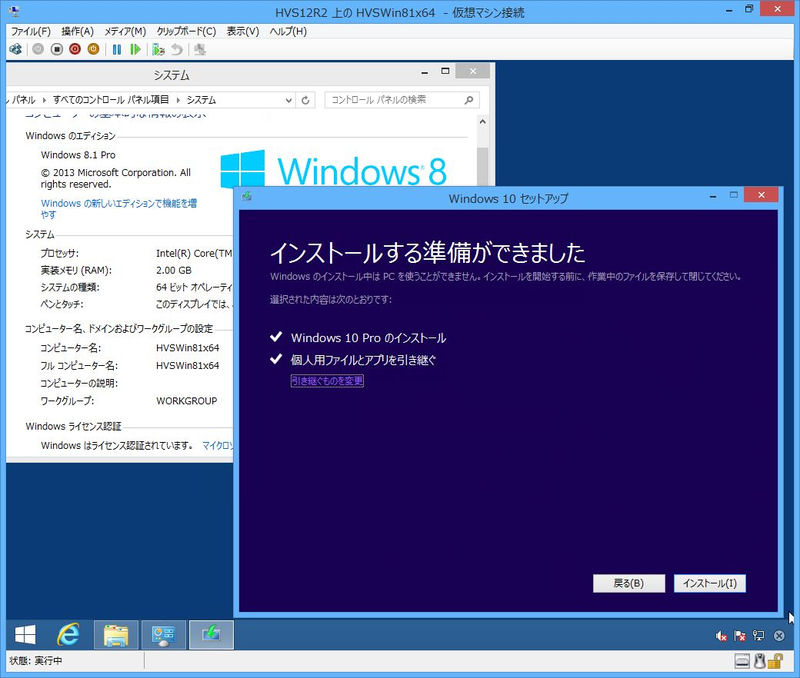800x678 pixels.
Task: Click the greyed-out Start VM toolbar icon
Action: (38, 49)
